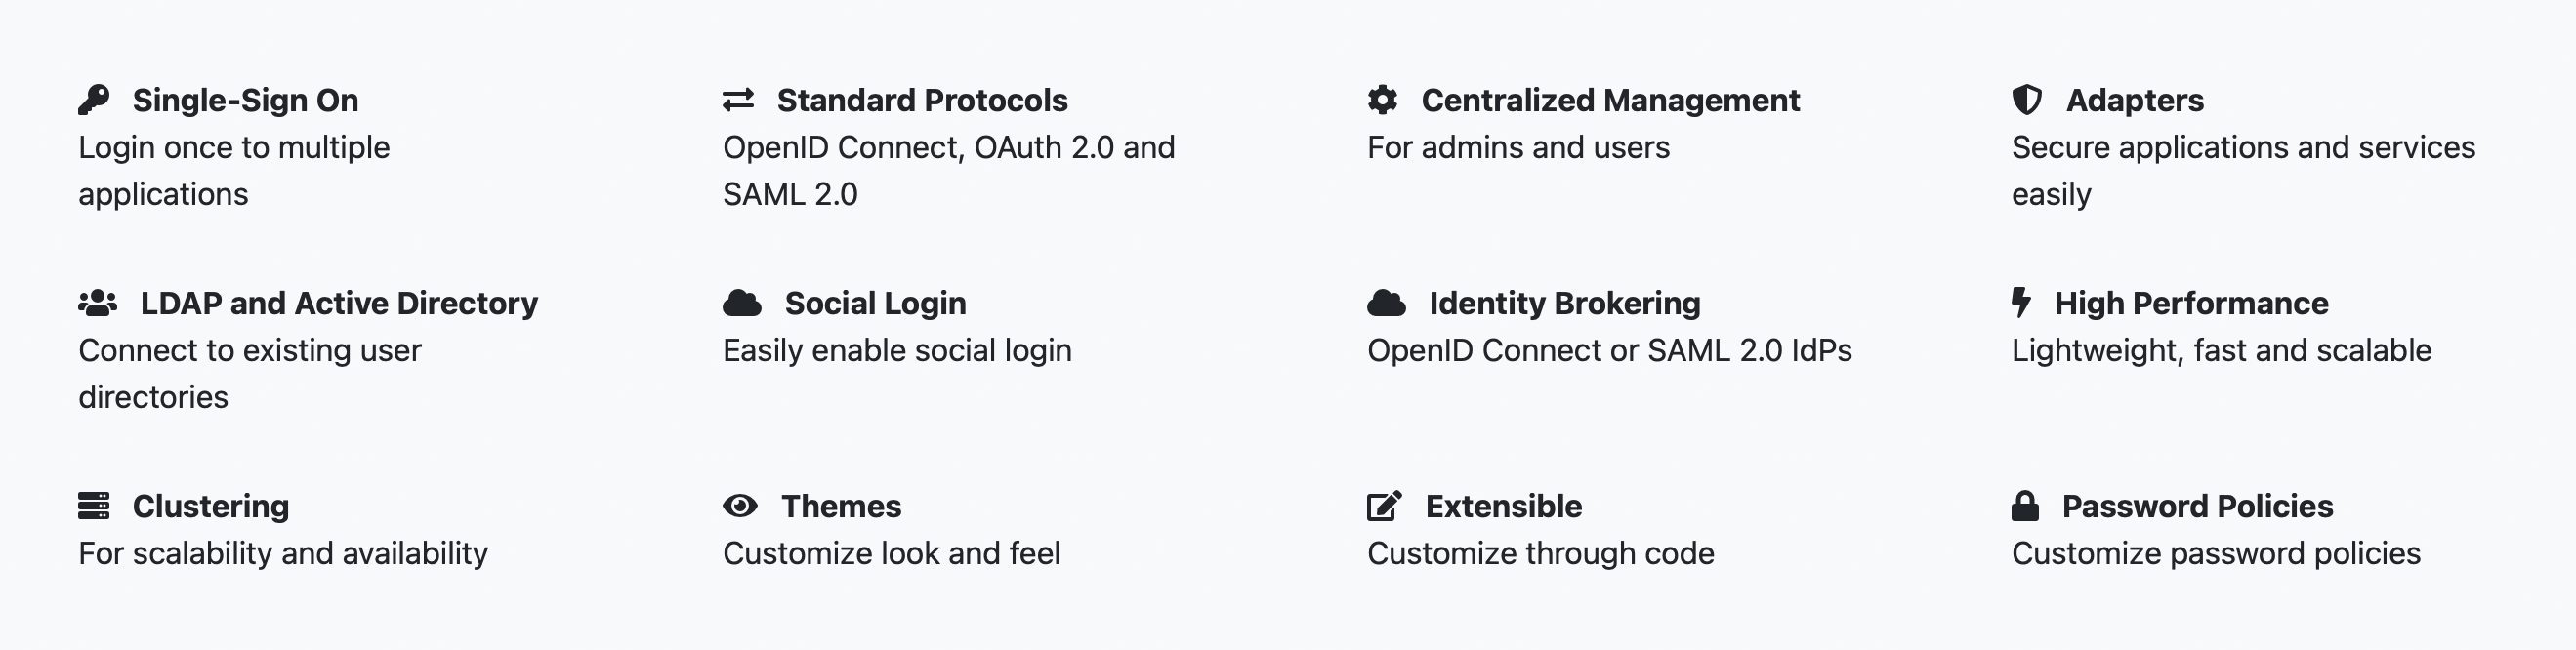The image size is (2576, 650).
Task: Click the lightning bolt High Performance icon
Action: pos(2021,303)
